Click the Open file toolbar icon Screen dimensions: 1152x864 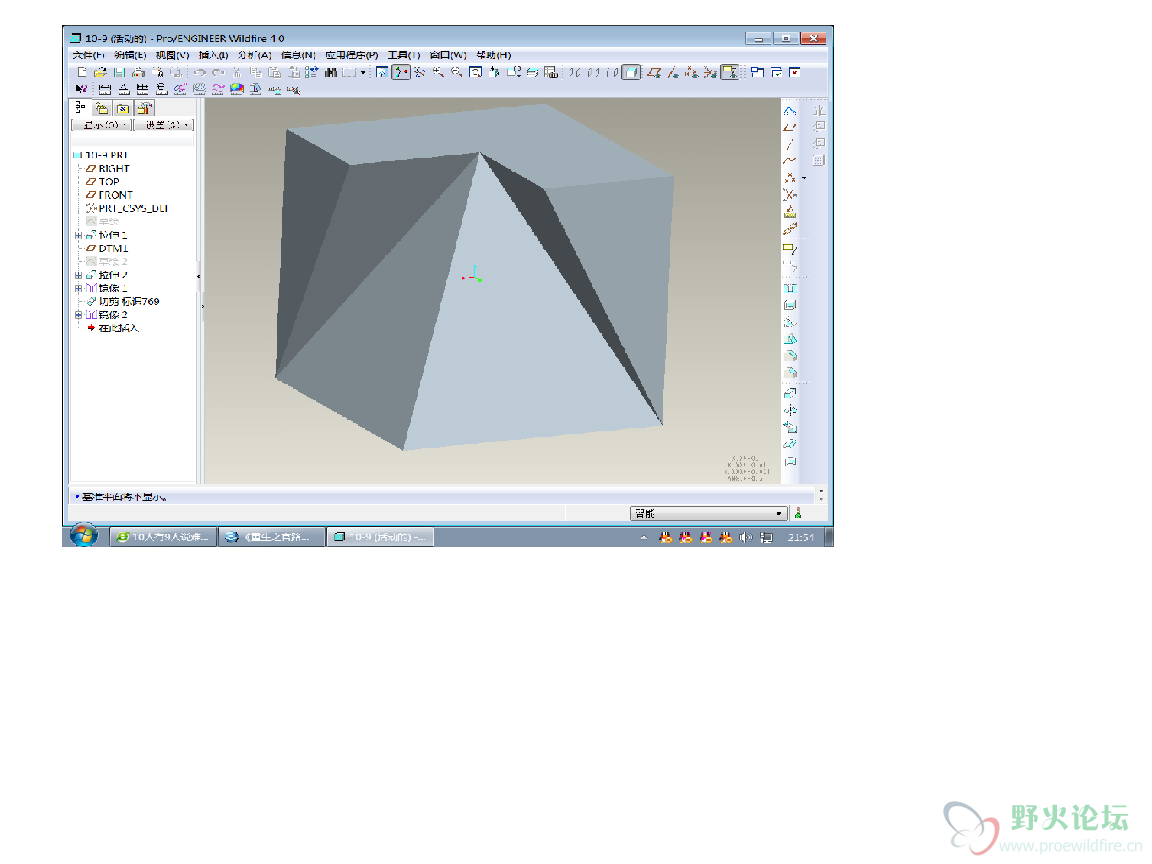pos(101,72)
